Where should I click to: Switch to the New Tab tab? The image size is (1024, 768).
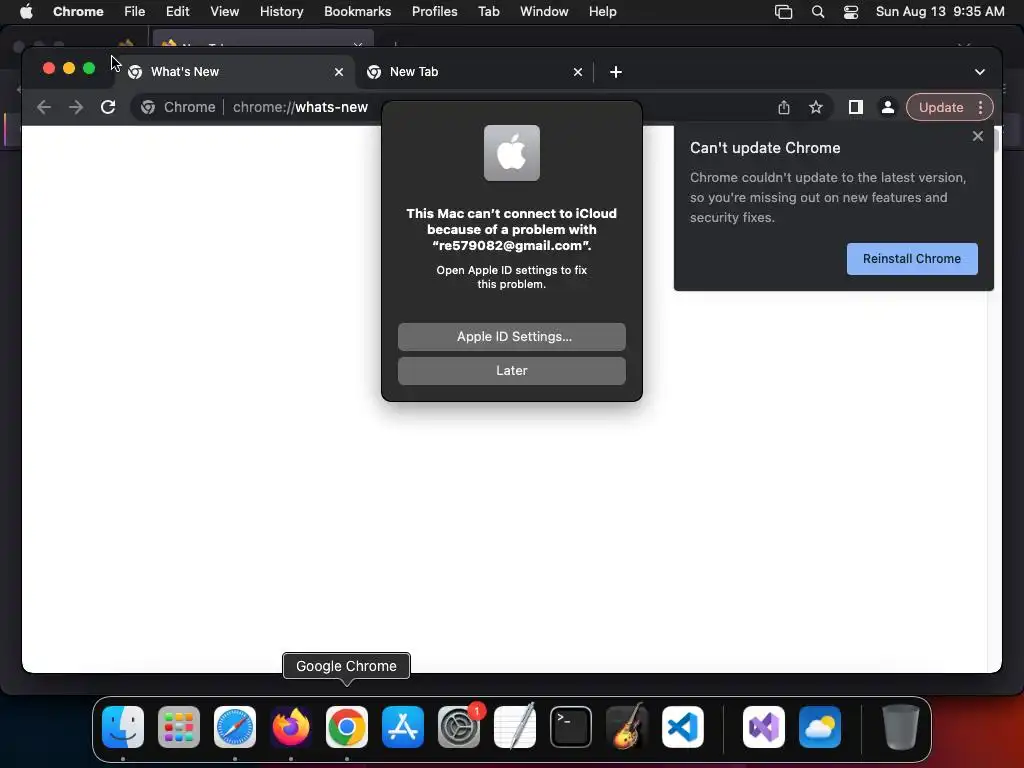474,72
